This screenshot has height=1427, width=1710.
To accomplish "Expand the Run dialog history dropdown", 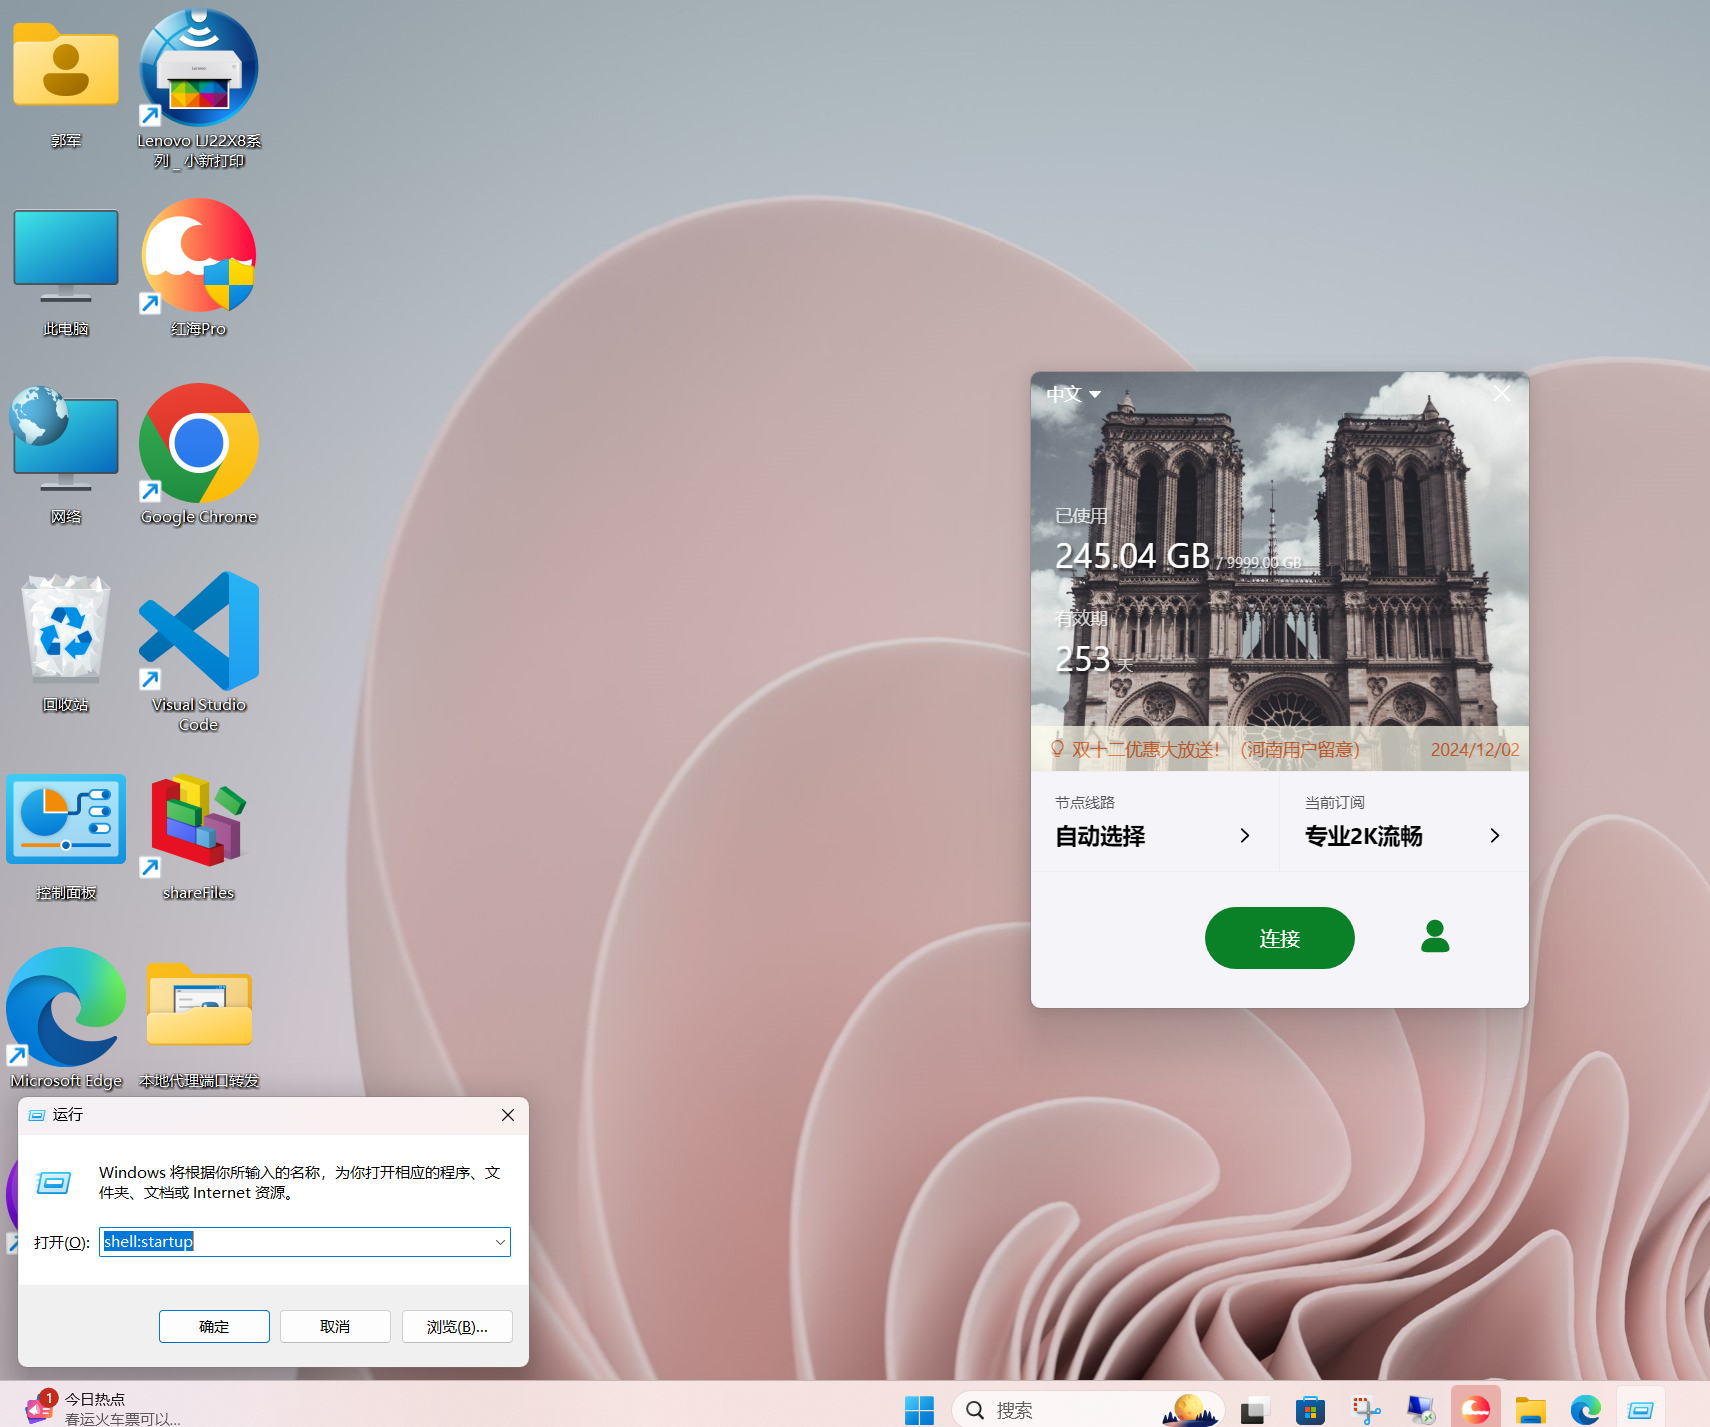I will (500, 1241).
